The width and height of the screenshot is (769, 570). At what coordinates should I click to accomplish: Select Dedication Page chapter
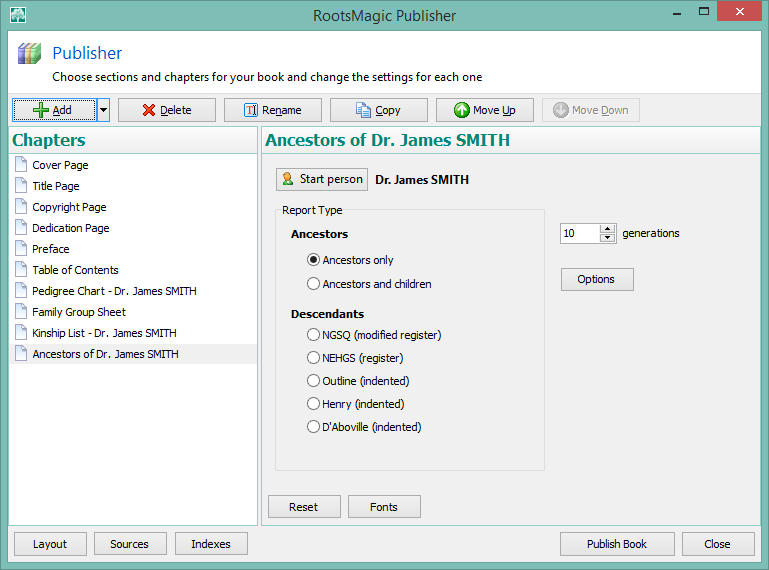coord(133,228)
